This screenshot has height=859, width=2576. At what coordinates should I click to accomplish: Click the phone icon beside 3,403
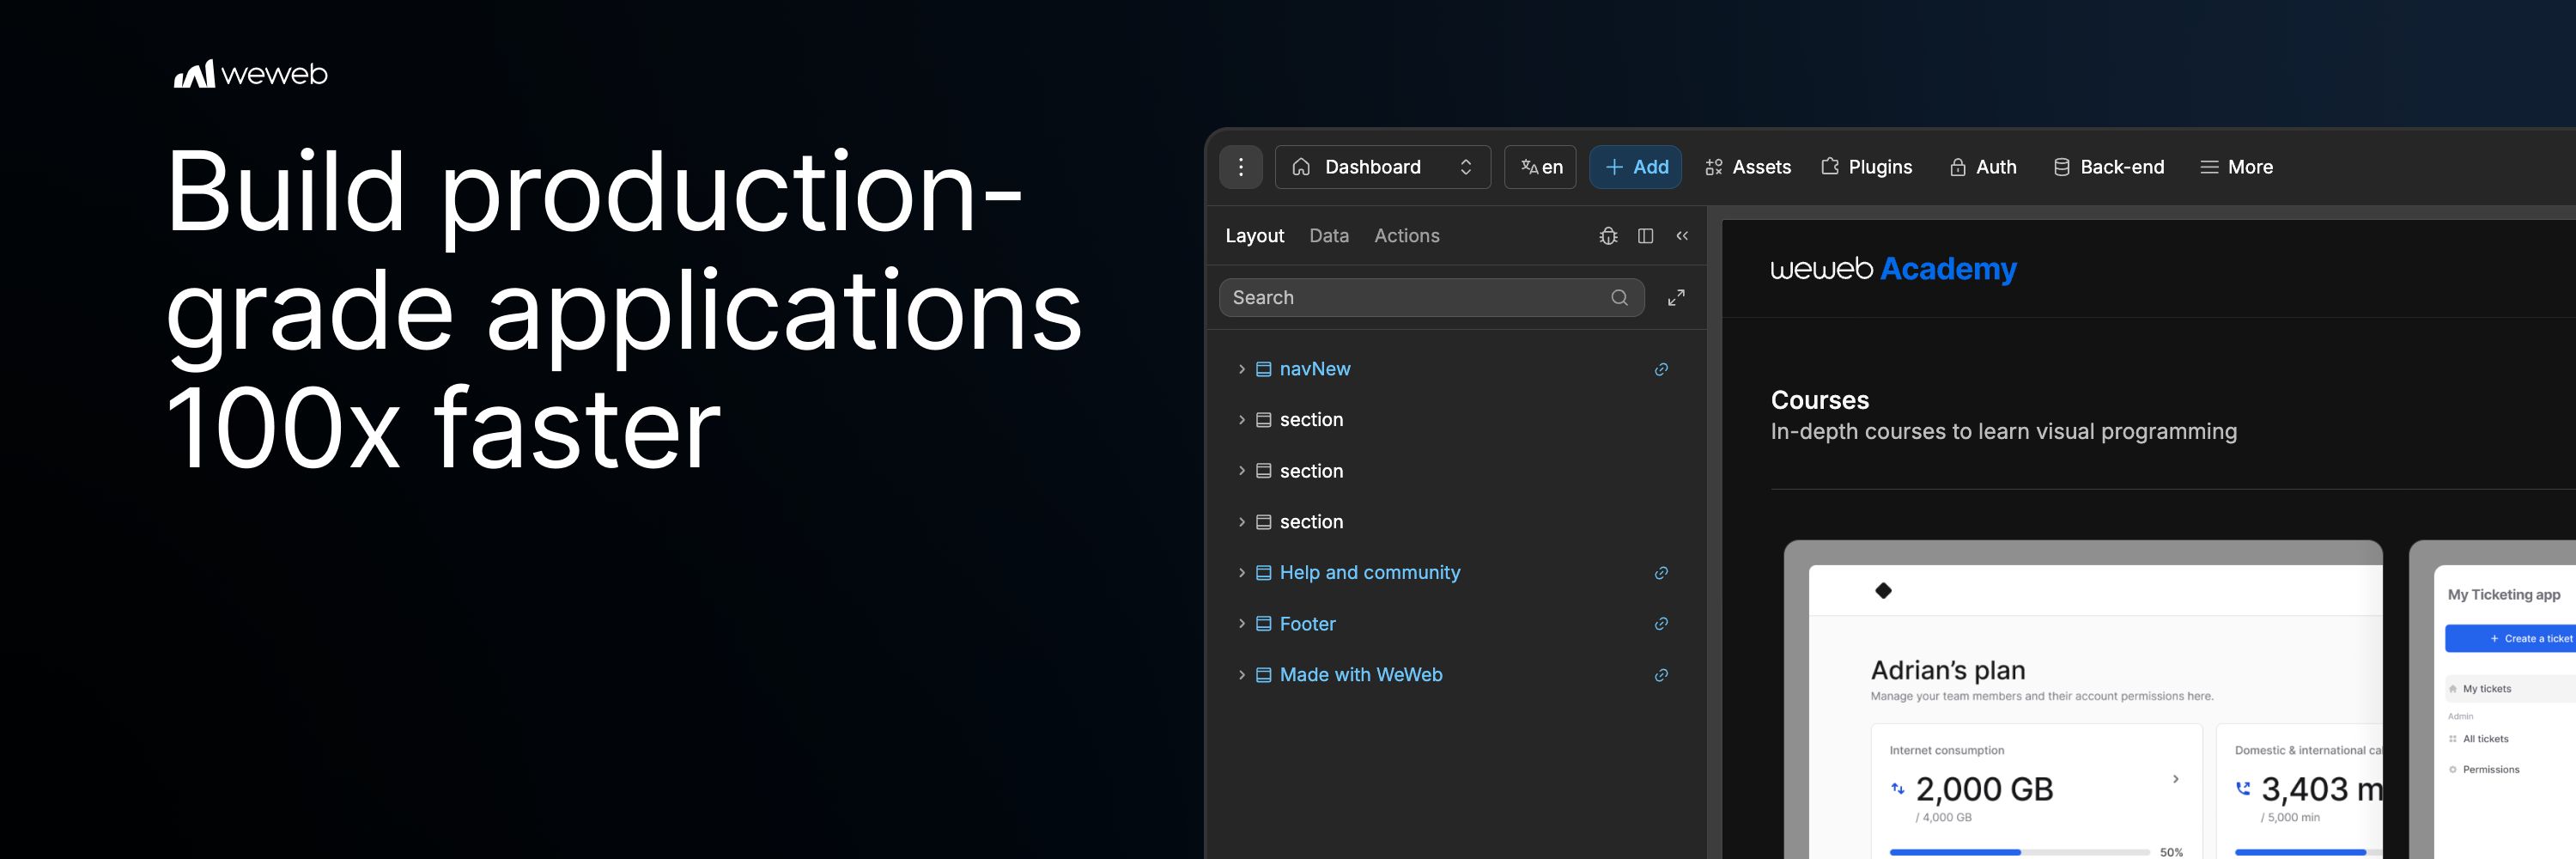click(x=2243, y=788)
